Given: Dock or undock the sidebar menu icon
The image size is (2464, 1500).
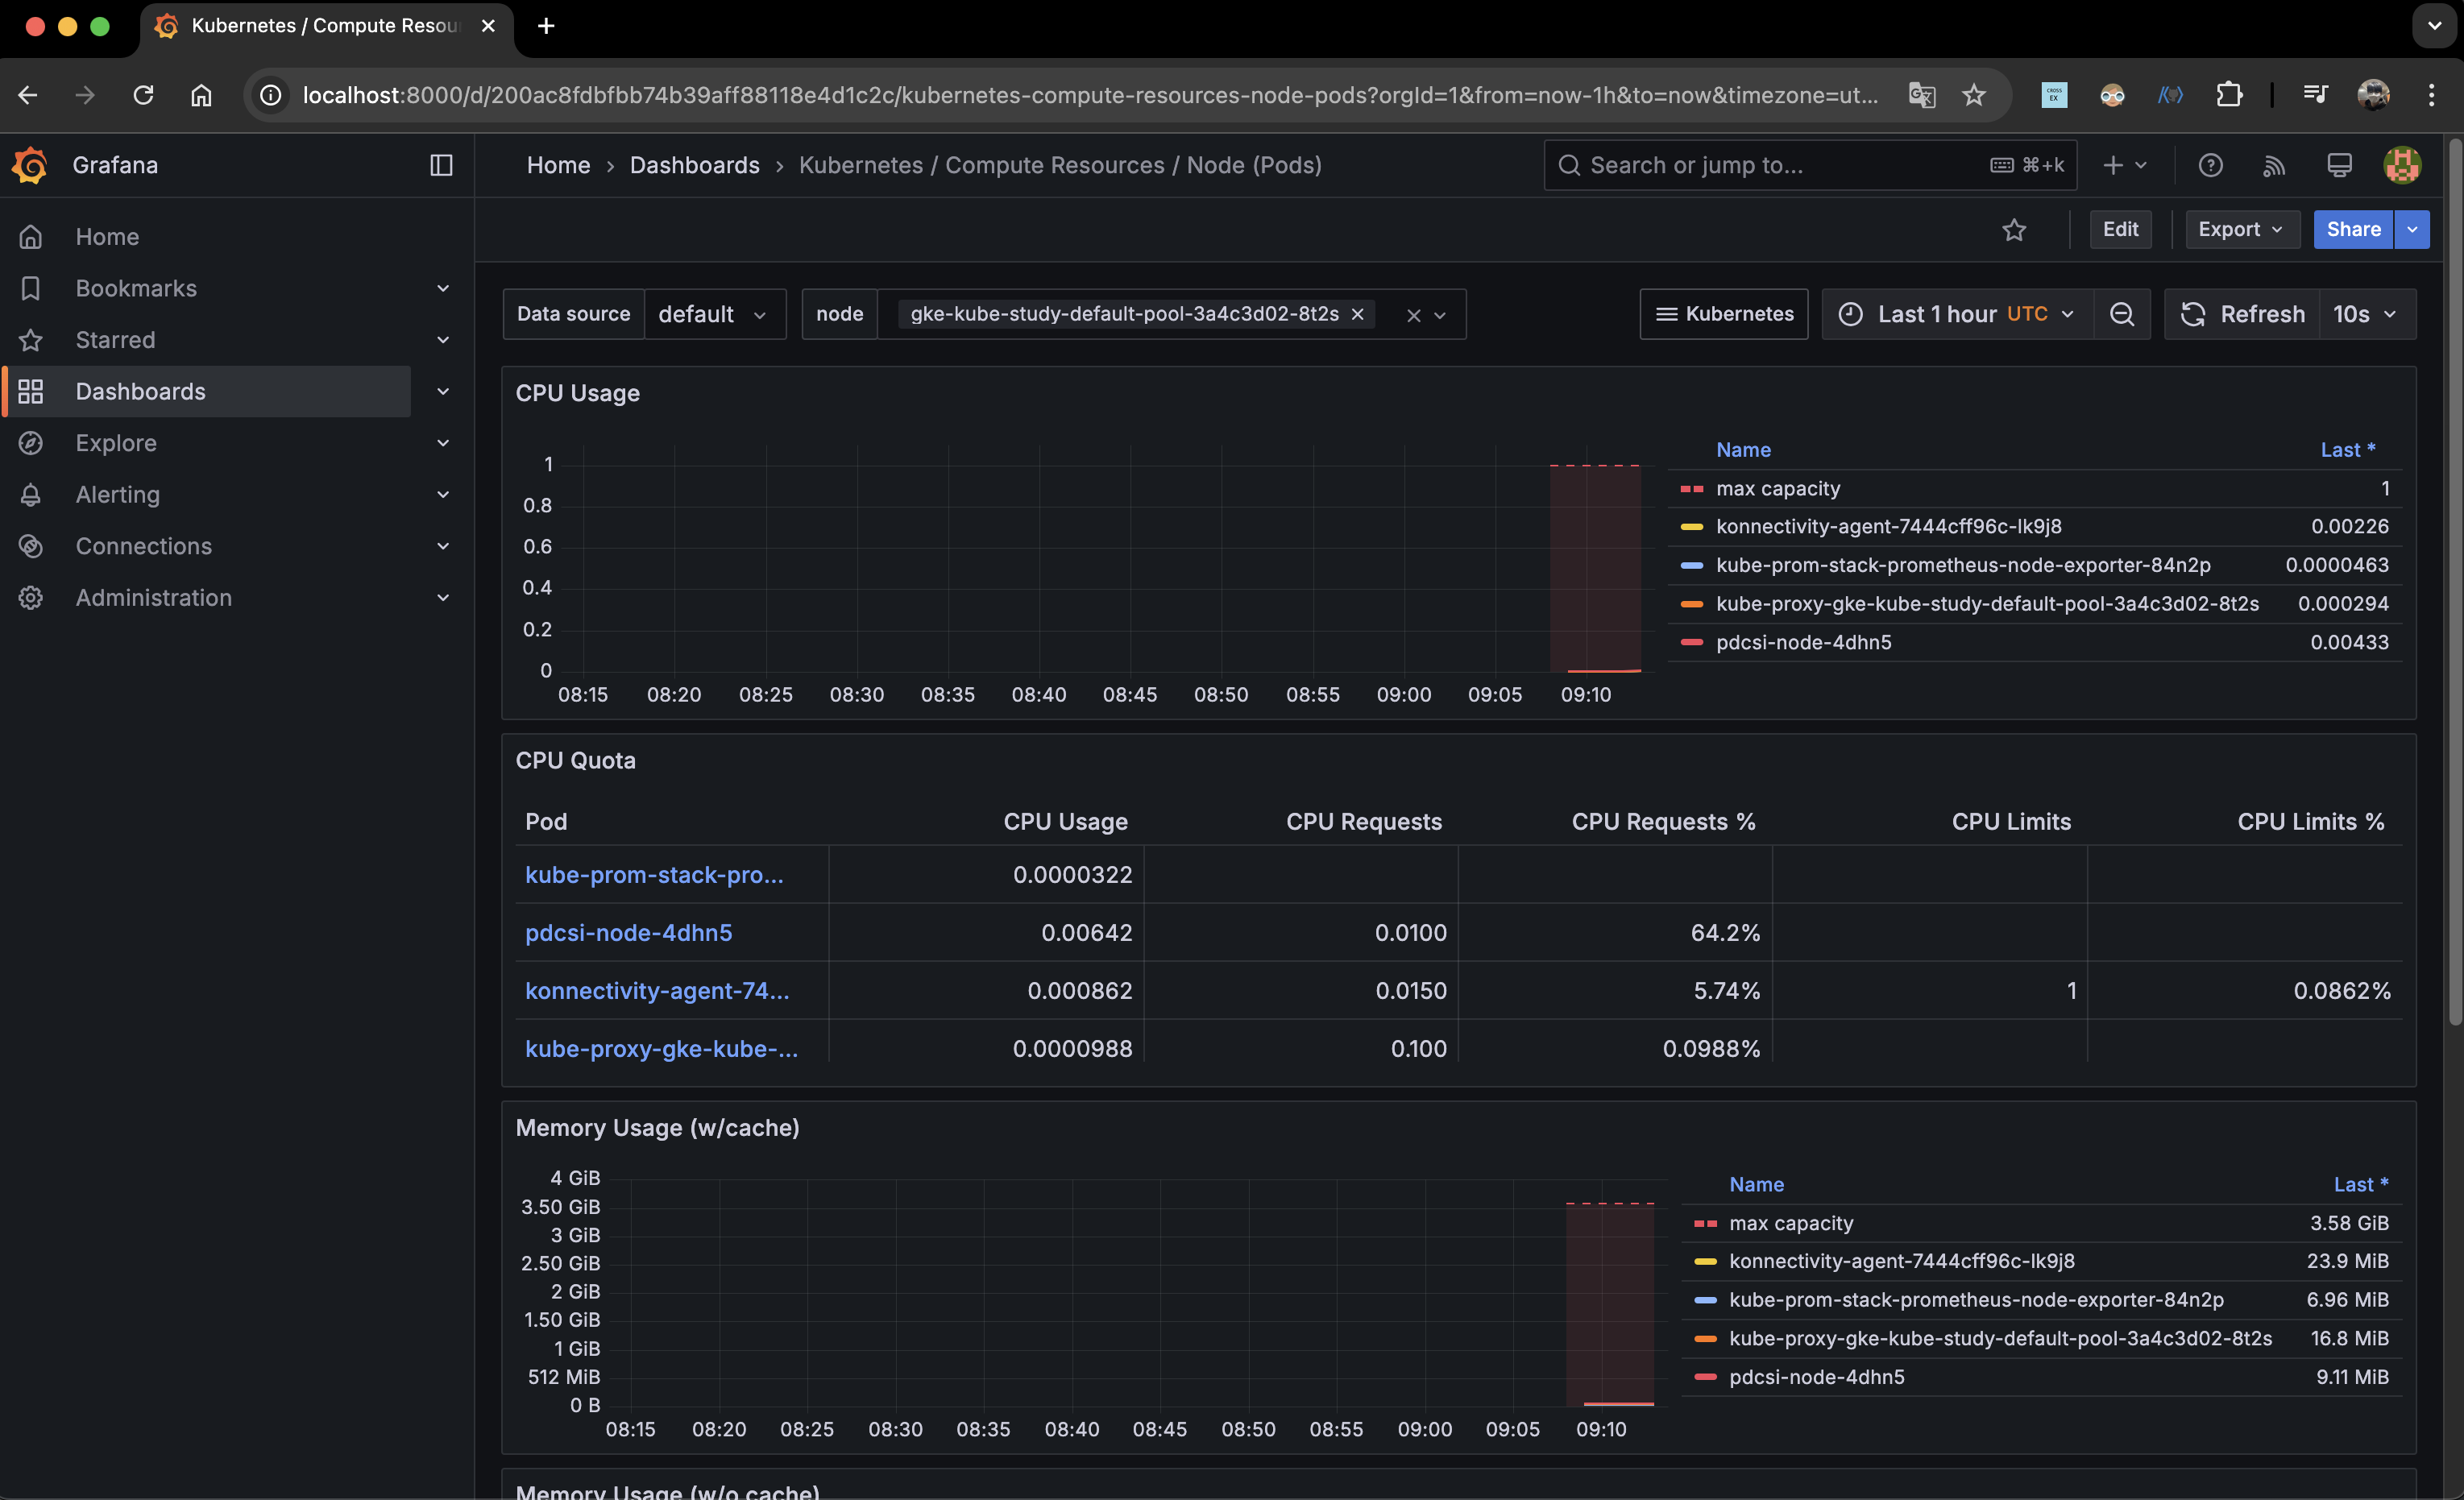Looking at the screenshot, I should (x=441, y=165).
